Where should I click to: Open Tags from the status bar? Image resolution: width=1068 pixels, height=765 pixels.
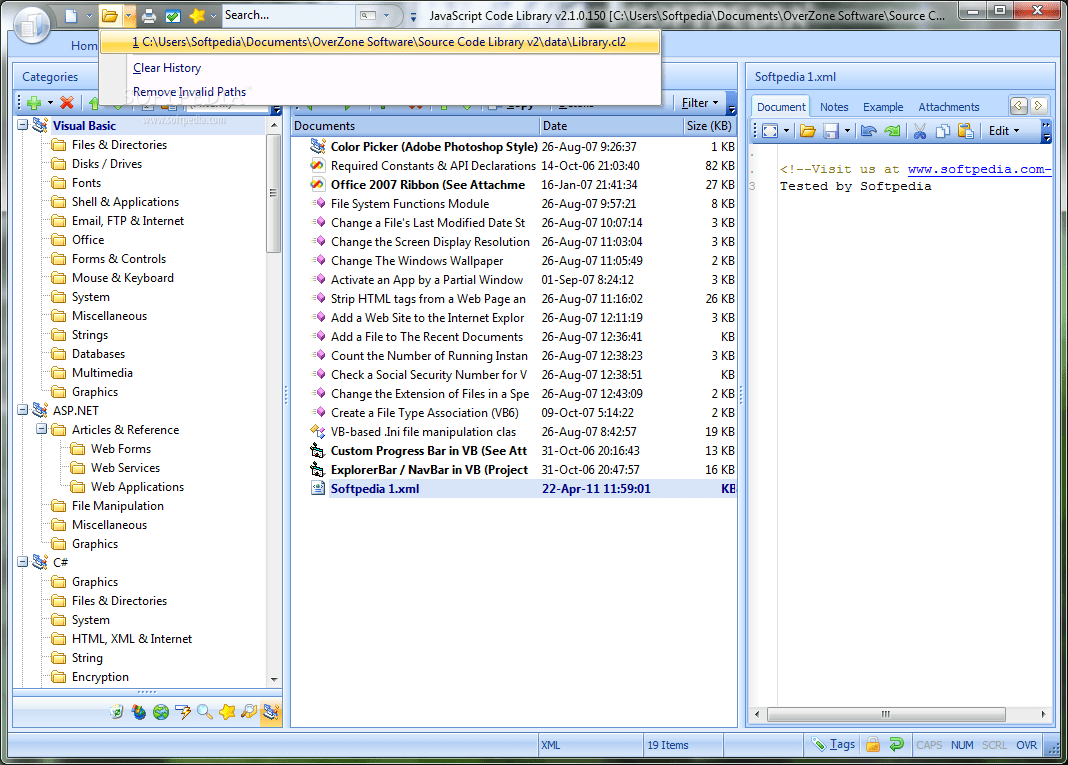click(843, 745)
